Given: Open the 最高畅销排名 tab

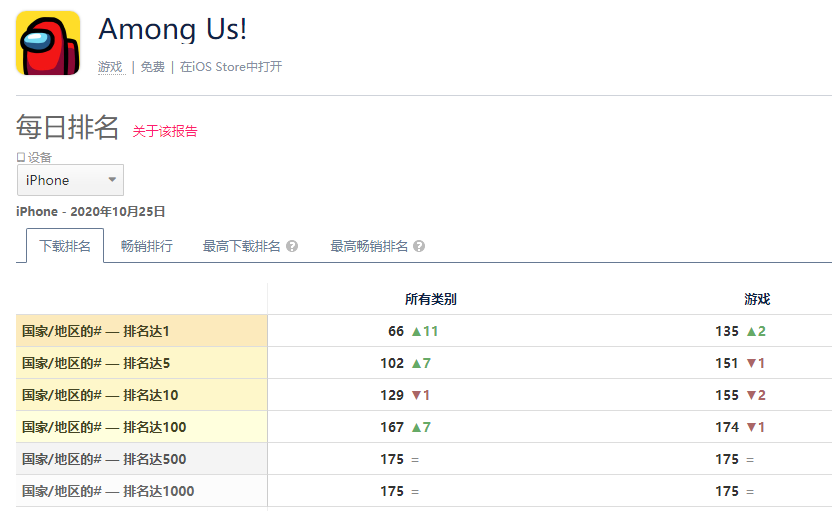Looking at the screenshot, I should (x=369, y=246).
